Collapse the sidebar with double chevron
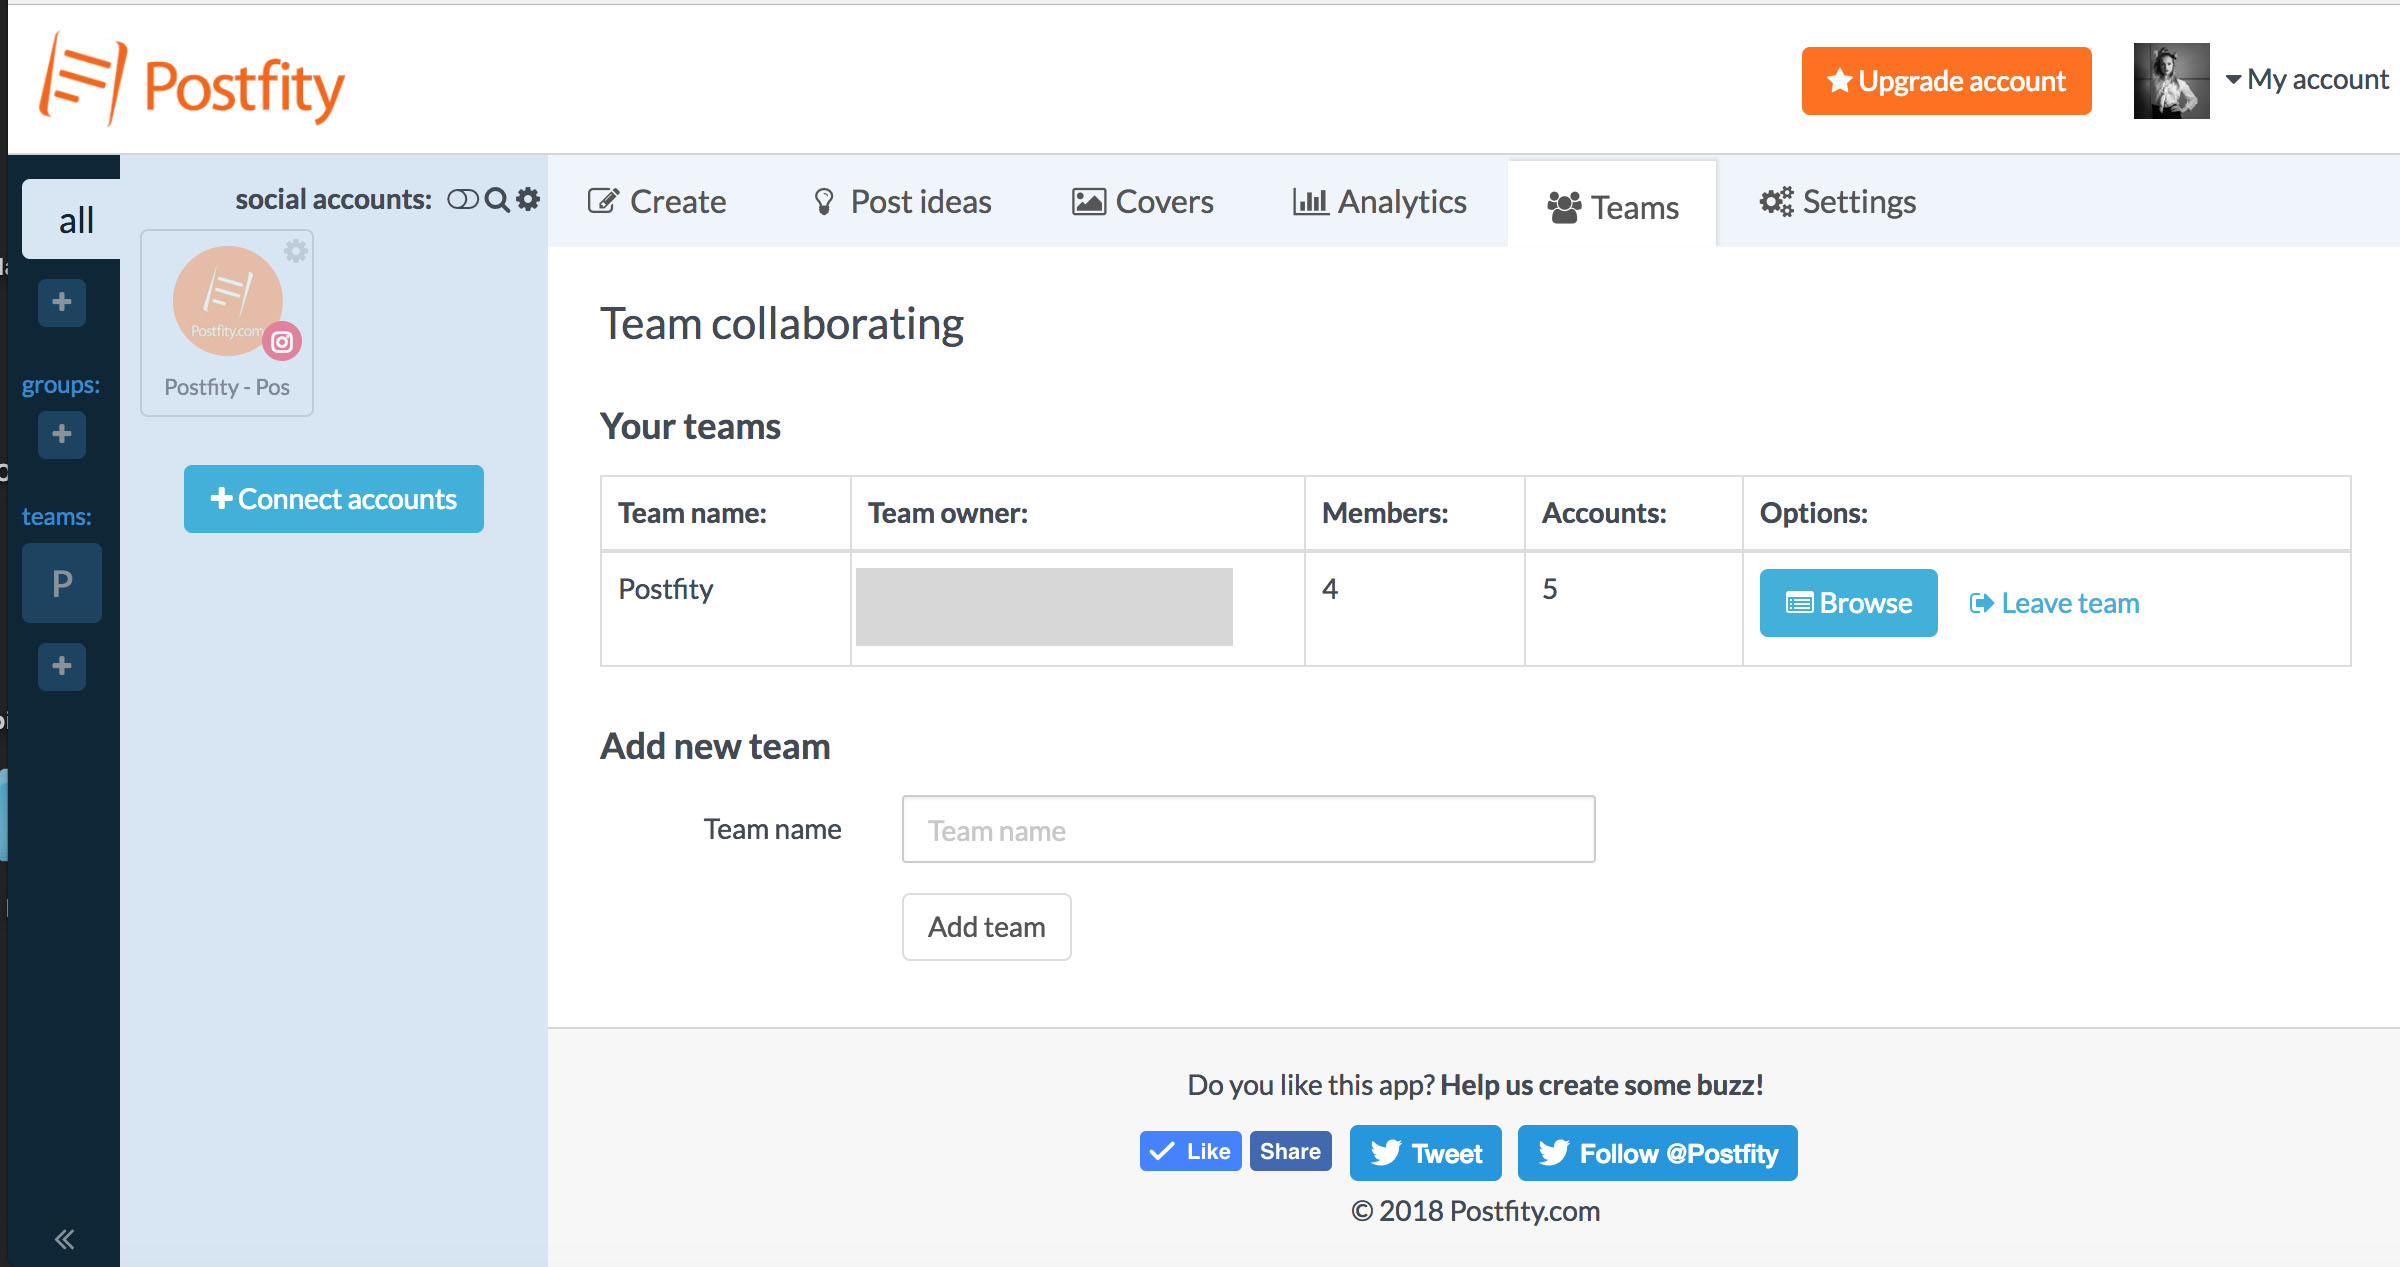2400x1267 pixels. [x=64, y=1240]
